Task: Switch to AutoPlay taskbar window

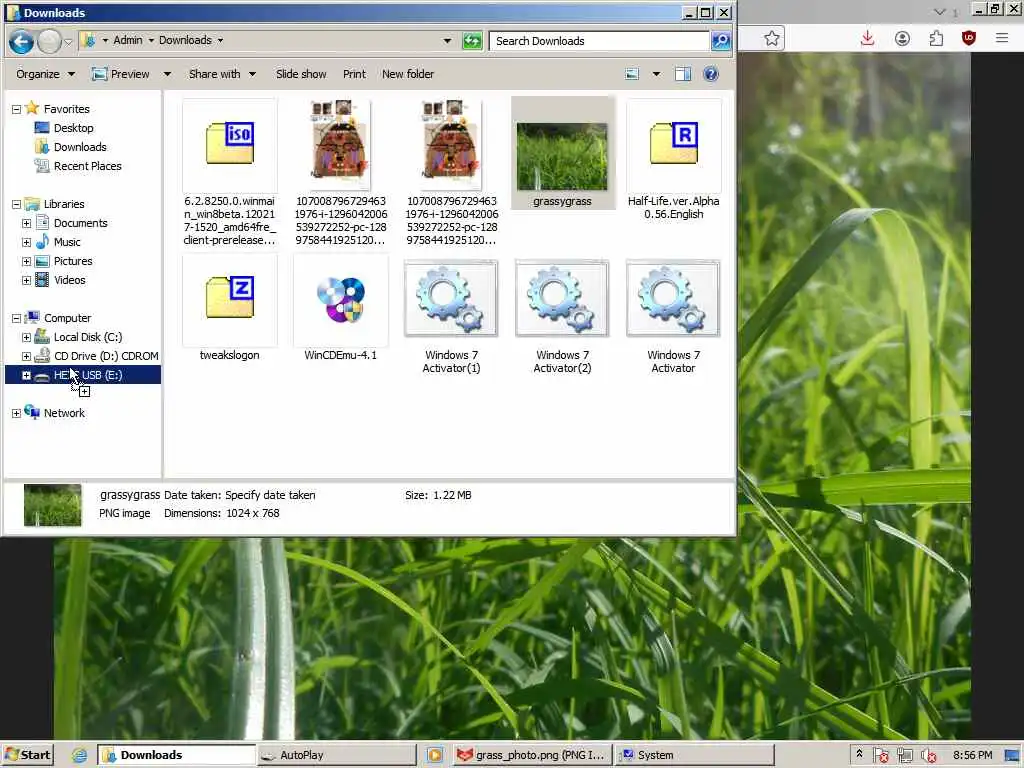Action: 336,755
